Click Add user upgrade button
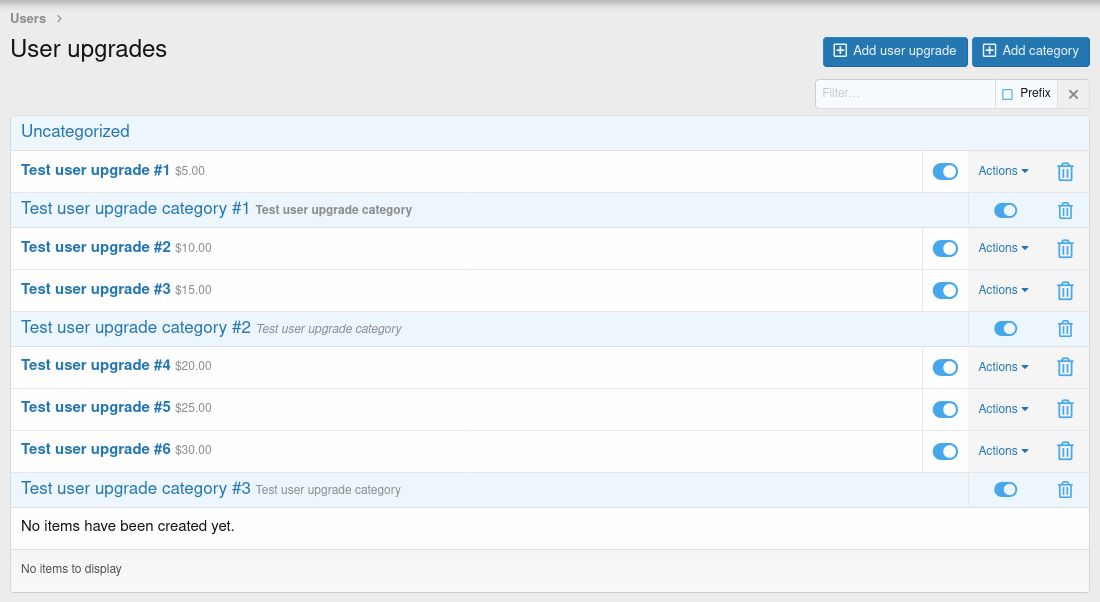This screenshot has width=1100, height=602. [895, 51]
